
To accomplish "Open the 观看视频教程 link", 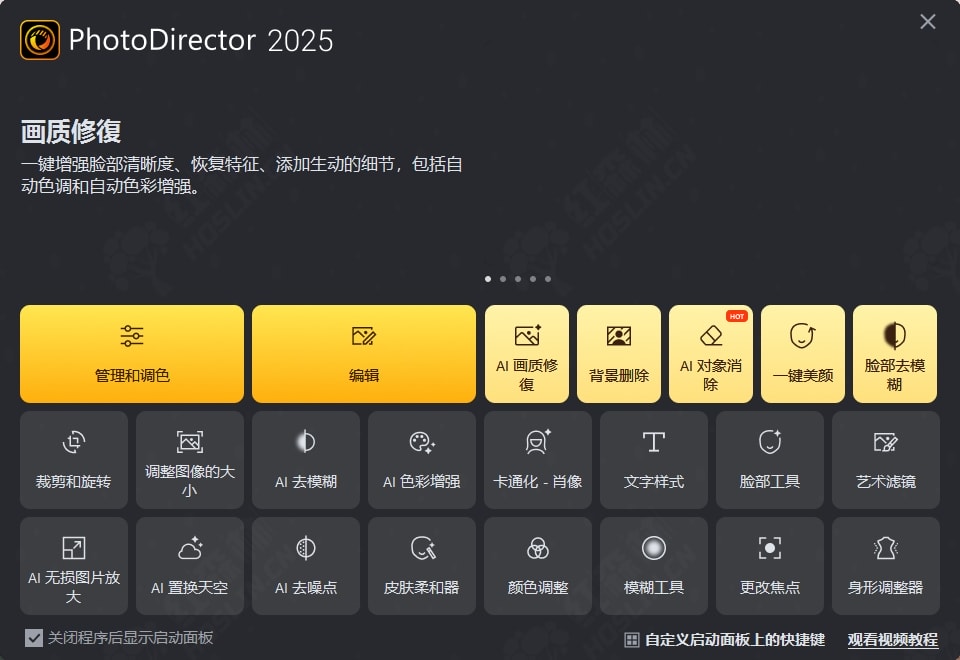I will tap(893, 640).
